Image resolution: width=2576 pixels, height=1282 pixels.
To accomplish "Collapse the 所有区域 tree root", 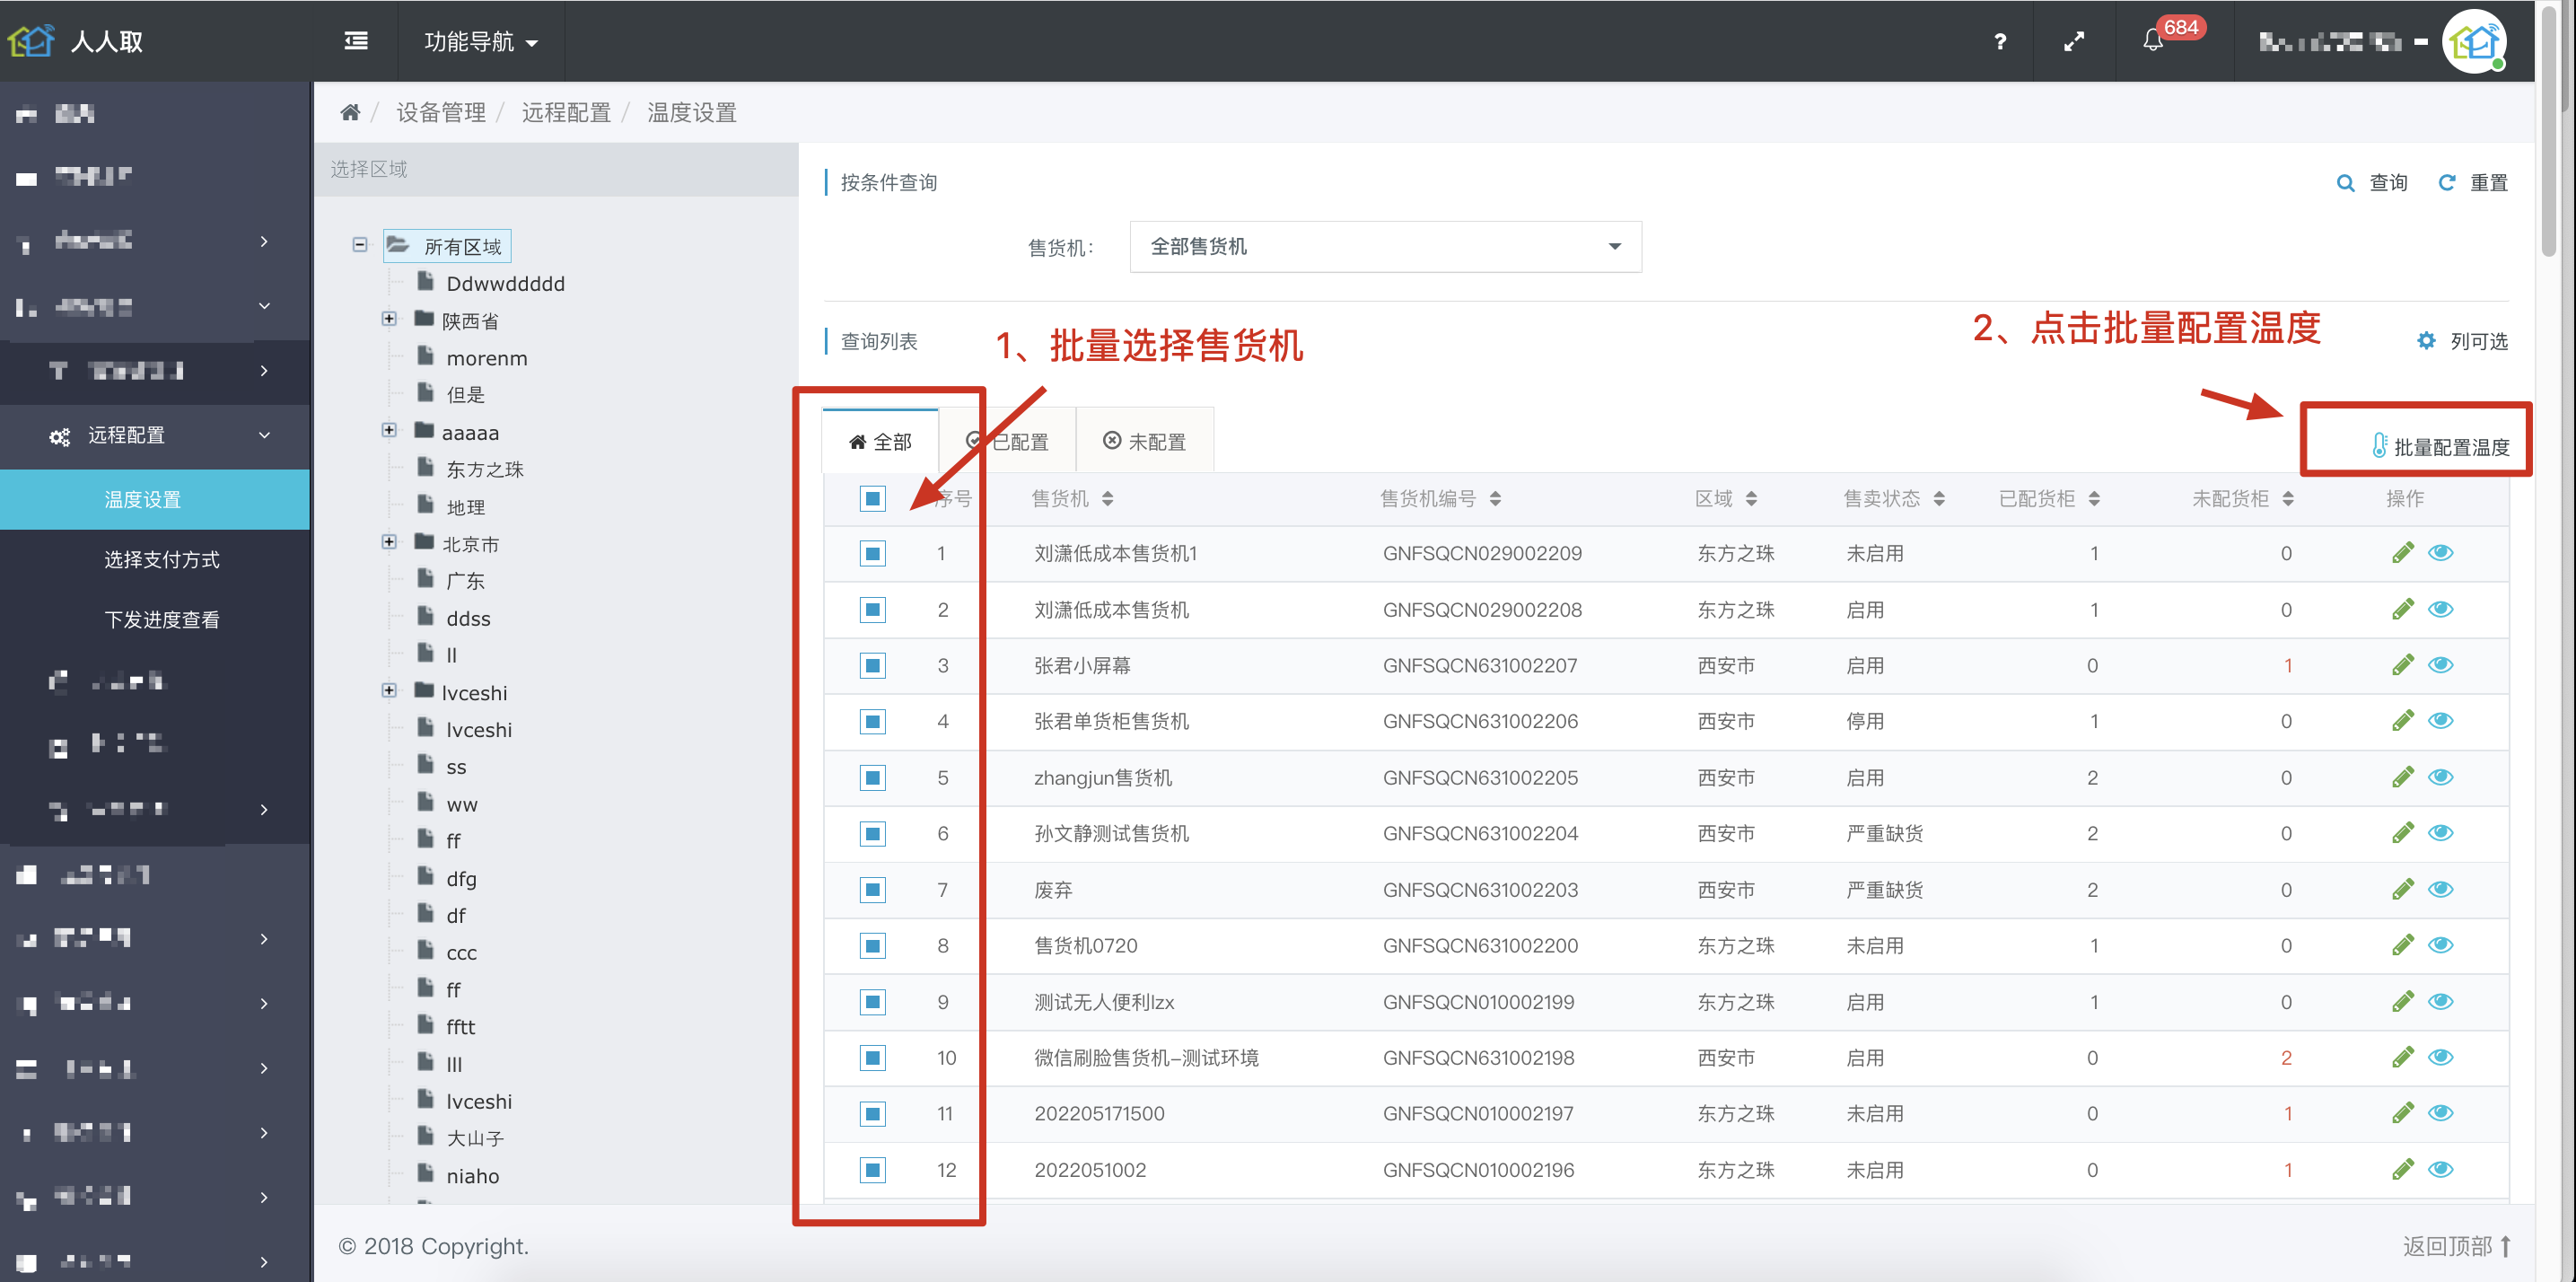I will coord(360,244).
